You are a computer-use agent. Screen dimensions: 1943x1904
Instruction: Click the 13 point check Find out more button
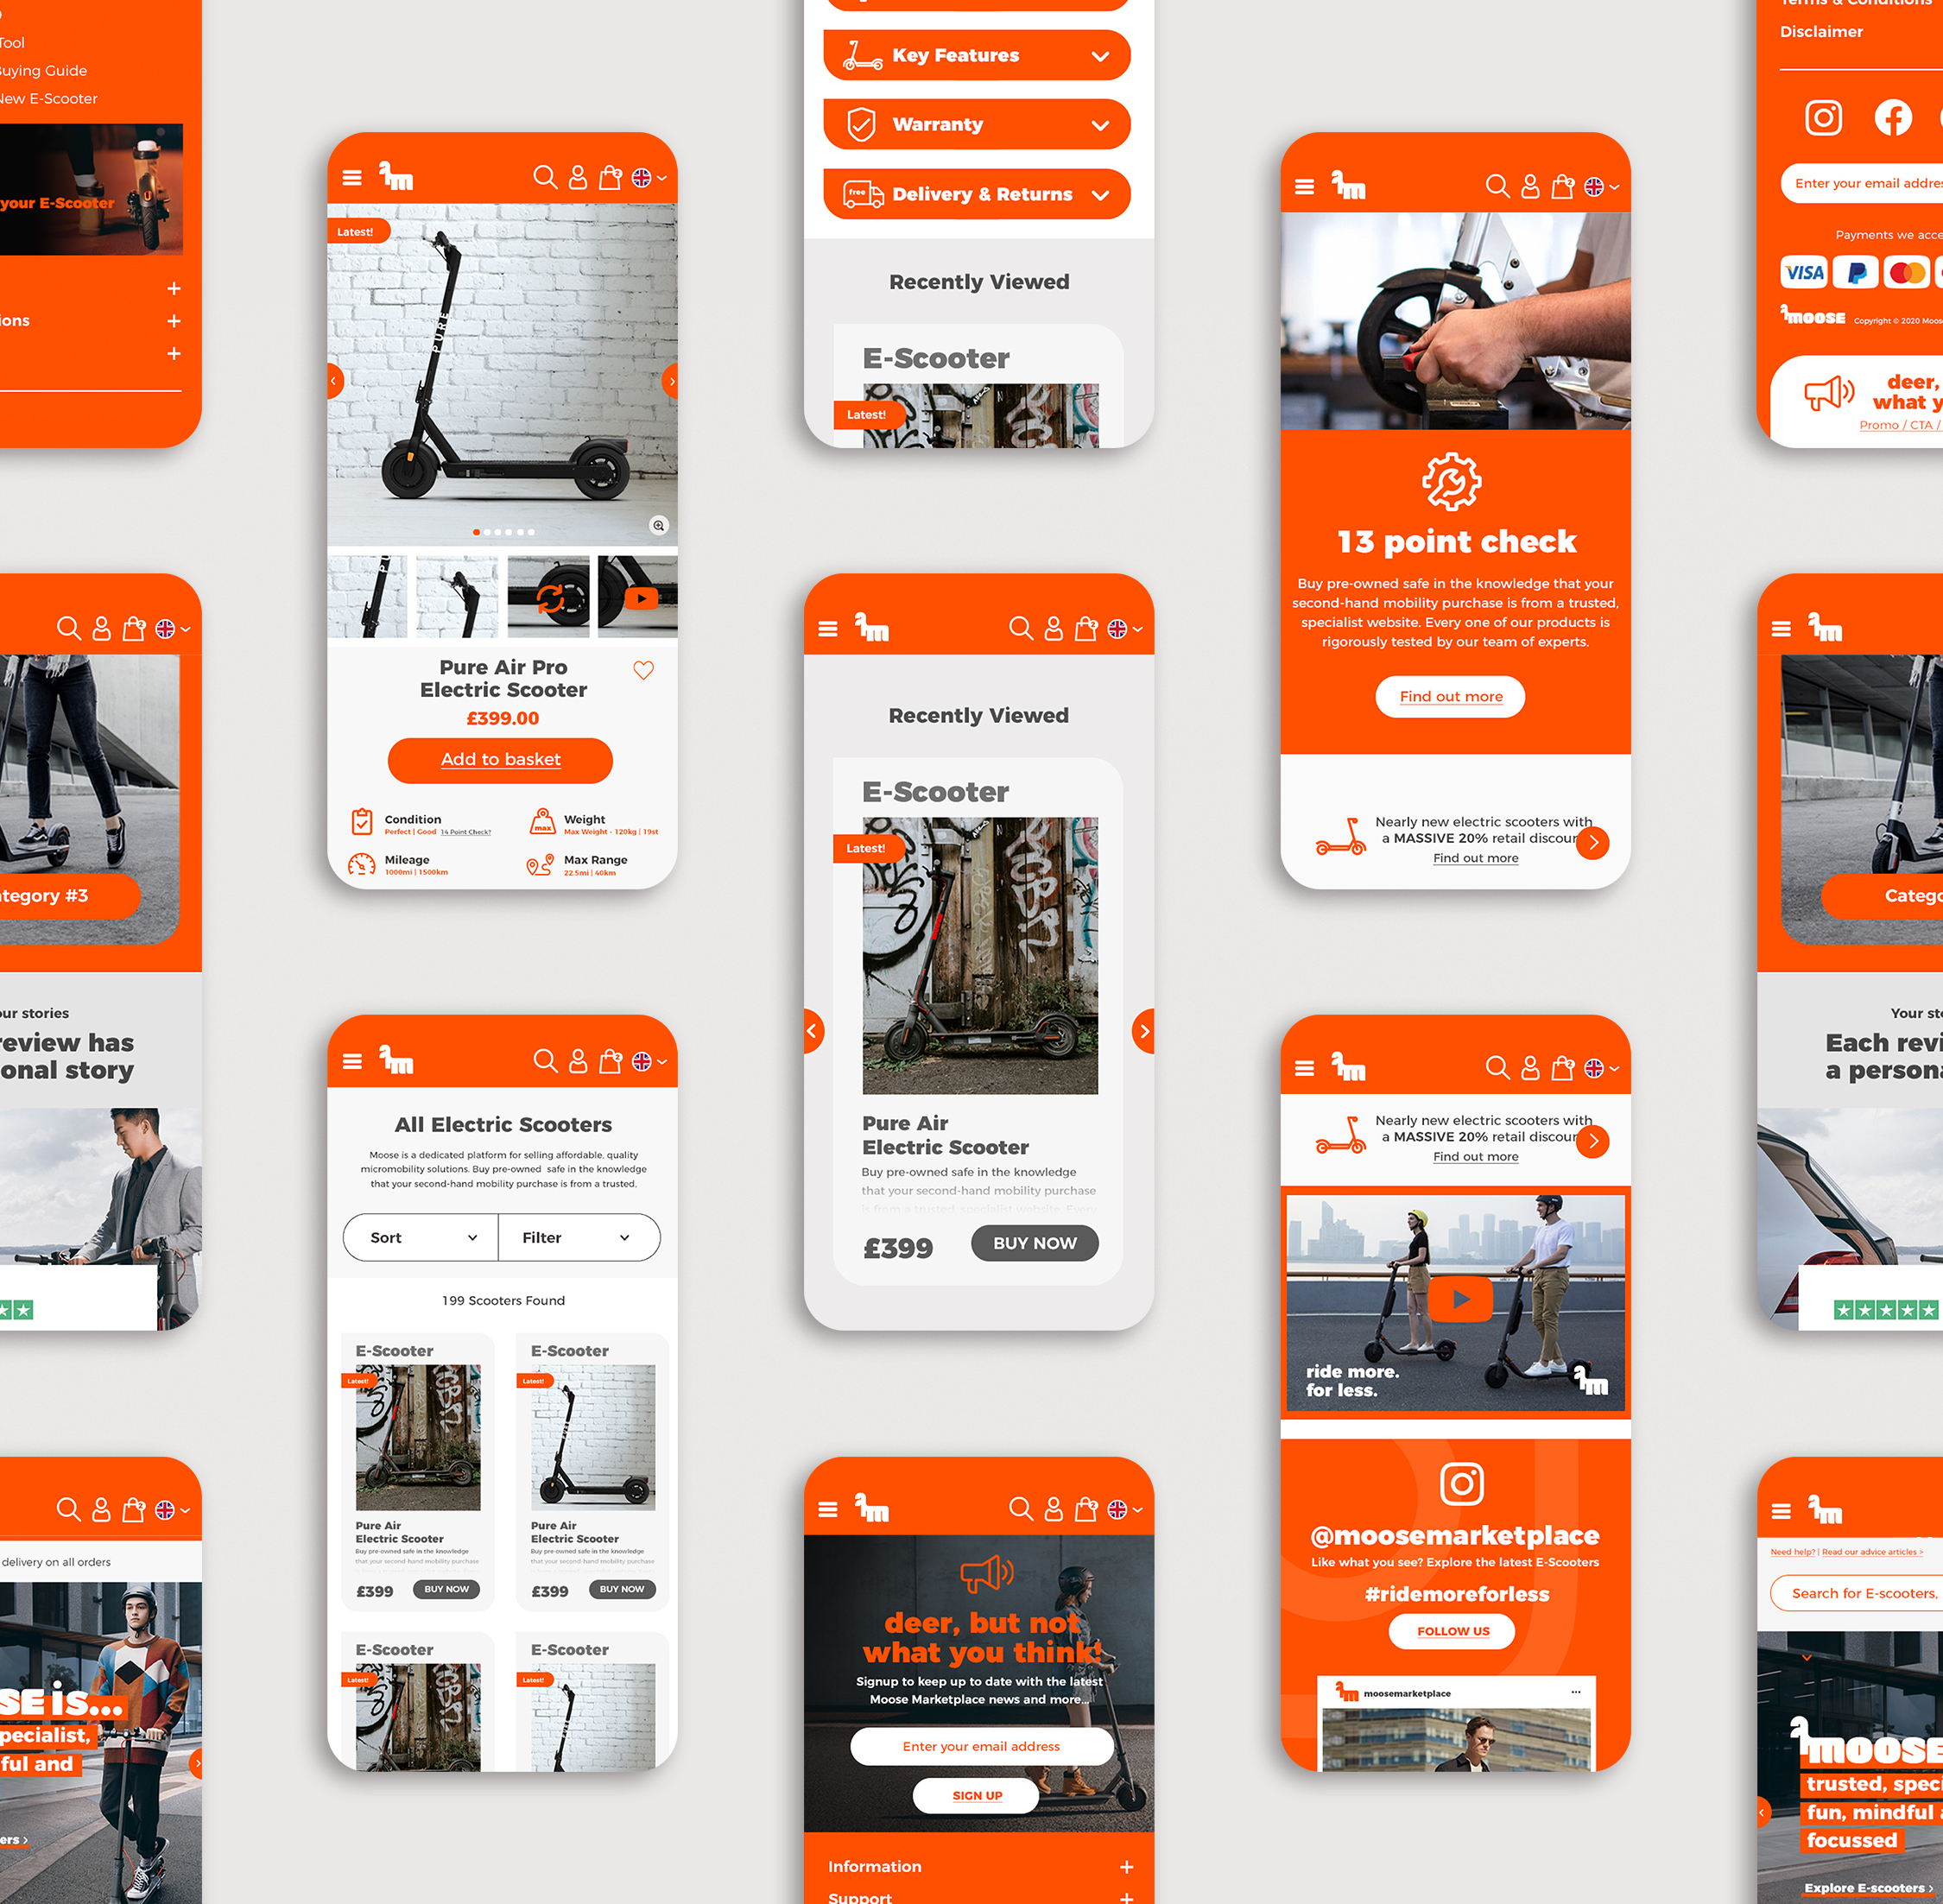tap(1451, 696)
